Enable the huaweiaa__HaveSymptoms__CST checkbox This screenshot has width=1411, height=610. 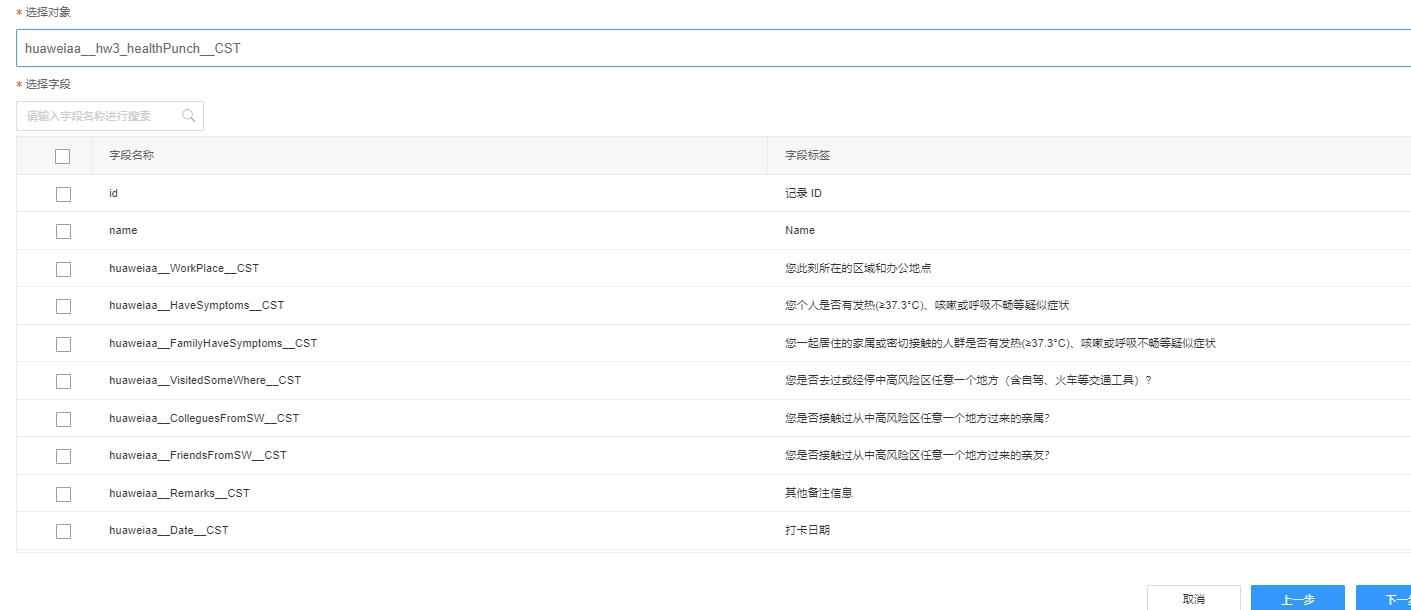tap(63, 306)
